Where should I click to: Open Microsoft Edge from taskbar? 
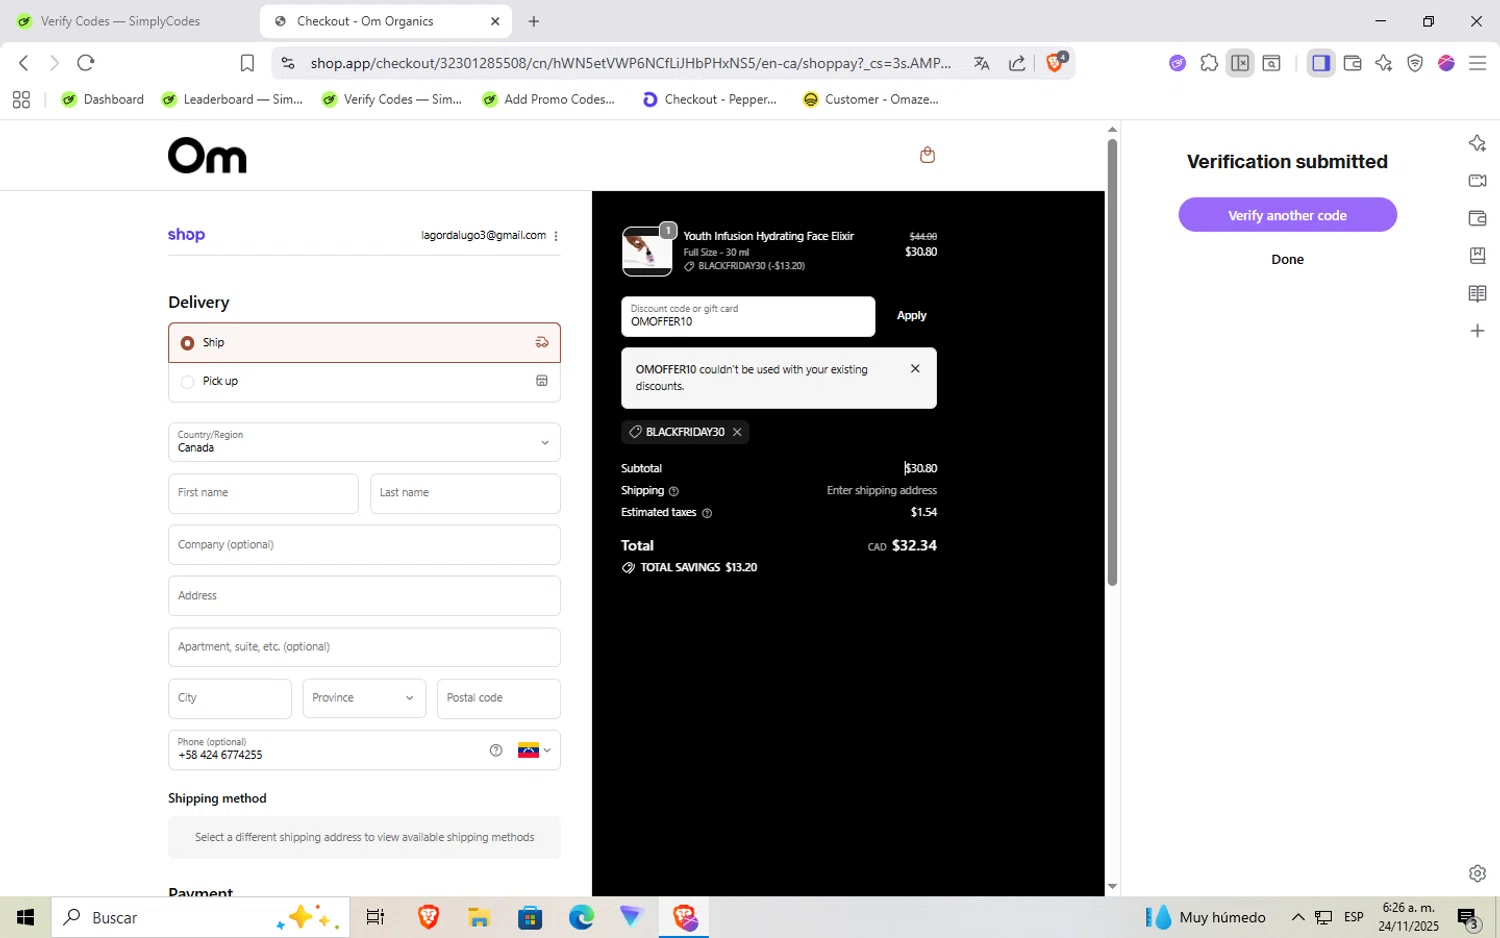tap(581, 917)
